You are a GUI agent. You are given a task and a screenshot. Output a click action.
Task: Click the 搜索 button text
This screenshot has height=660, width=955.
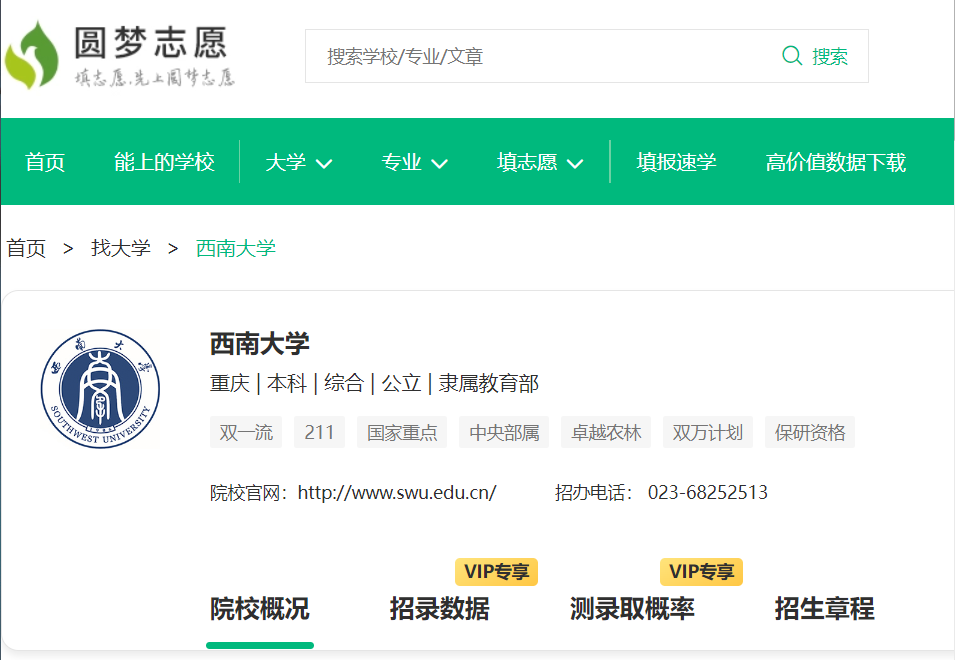(x=830, y=57)
